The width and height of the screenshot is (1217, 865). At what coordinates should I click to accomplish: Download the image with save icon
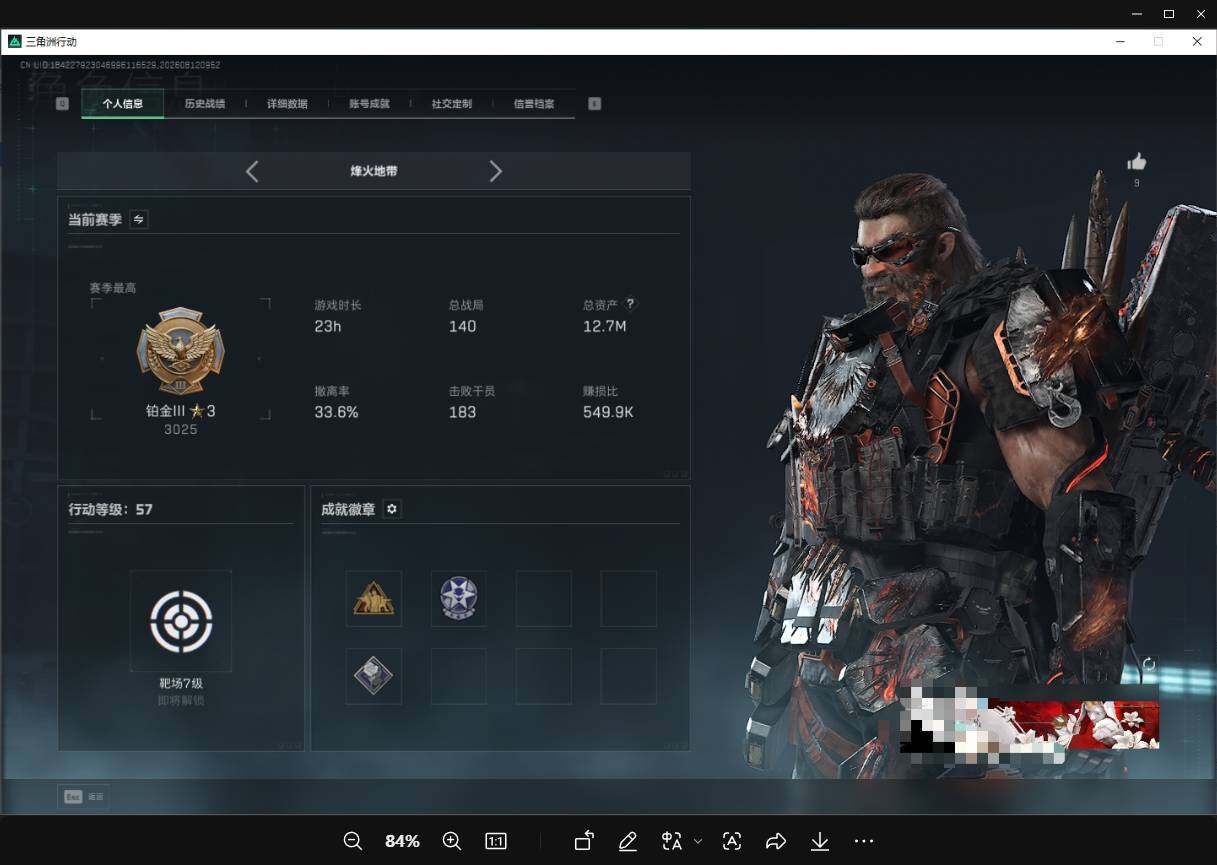coord(820,841)
